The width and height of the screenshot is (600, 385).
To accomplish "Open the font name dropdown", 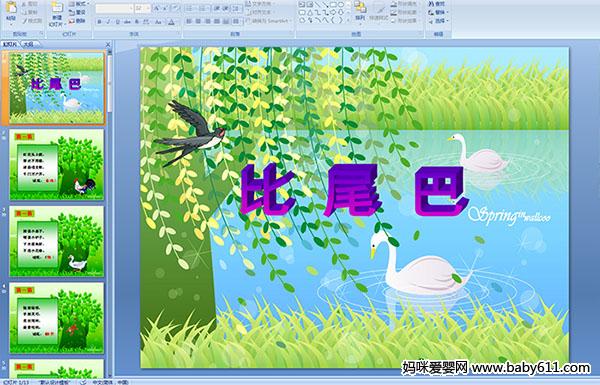I will pyautogui.click(x=131, y=8).
